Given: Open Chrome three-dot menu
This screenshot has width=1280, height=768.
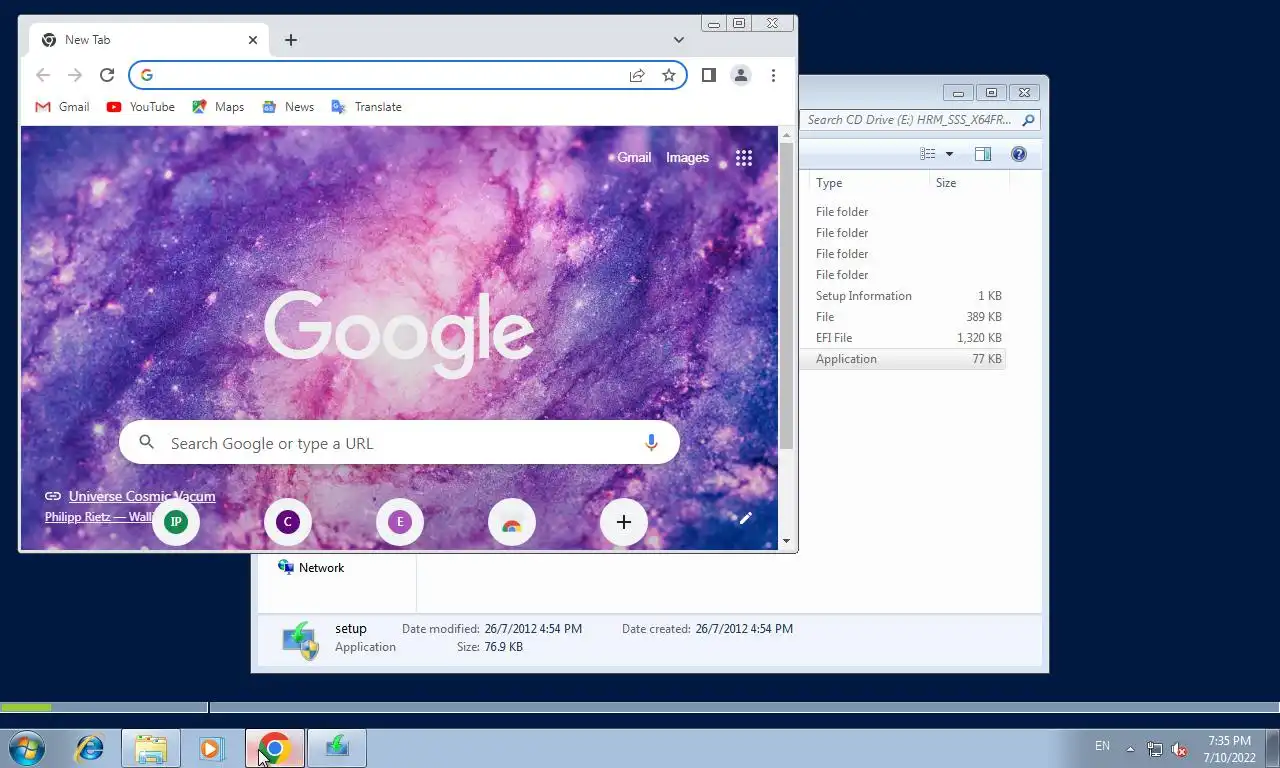Looking at the screenshot, I should coord(773,75).
